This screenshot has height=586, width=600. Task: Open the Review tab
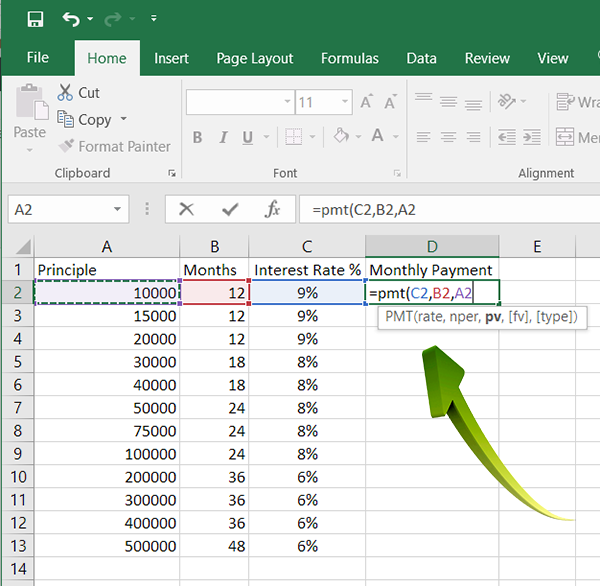pyautogui.click(x=487, y=58)
